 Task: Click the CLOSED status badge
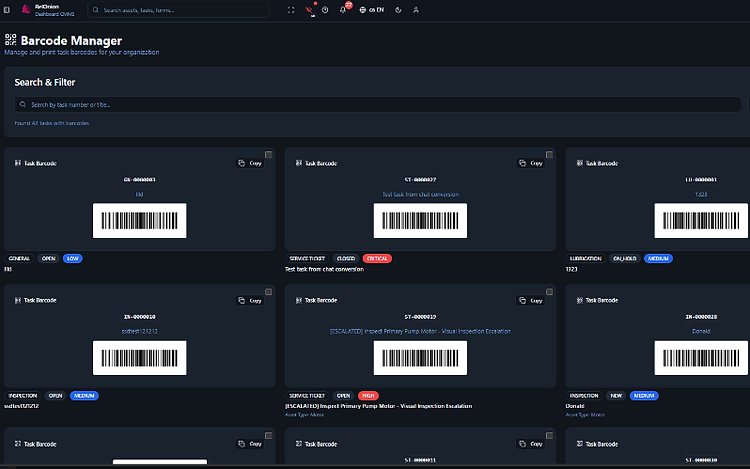346,258
